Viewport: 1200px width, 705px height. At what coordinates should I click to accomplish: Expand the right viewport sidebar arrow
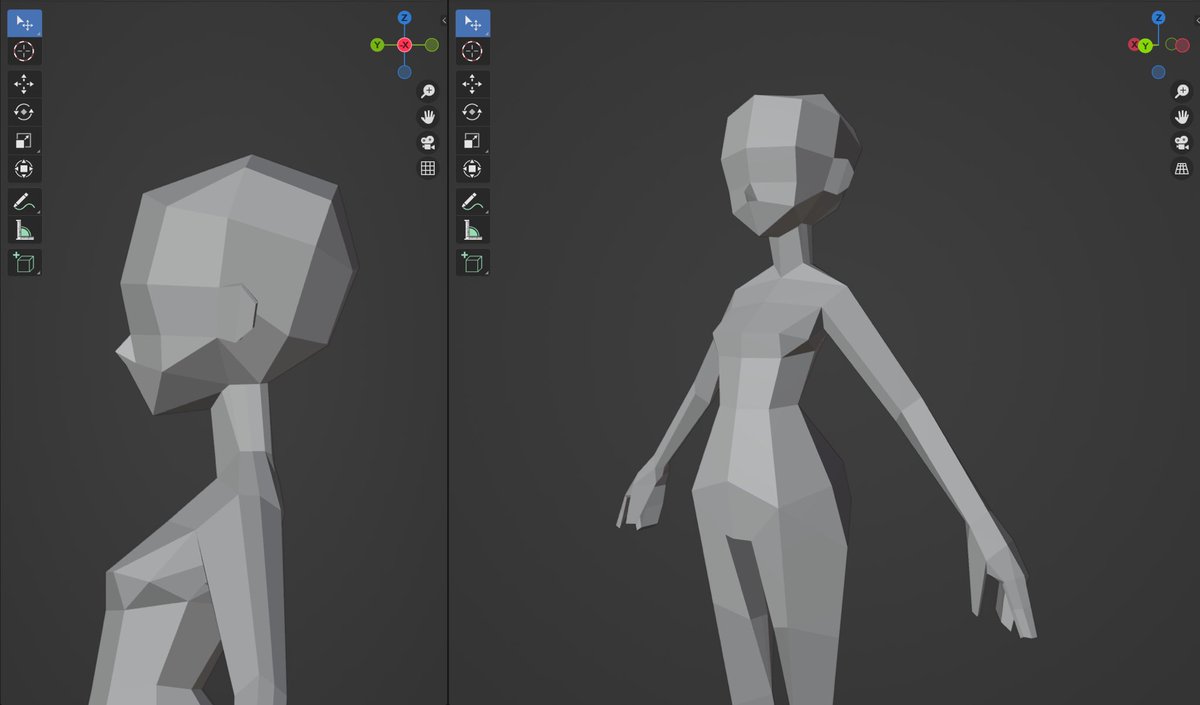[1196, 20]
